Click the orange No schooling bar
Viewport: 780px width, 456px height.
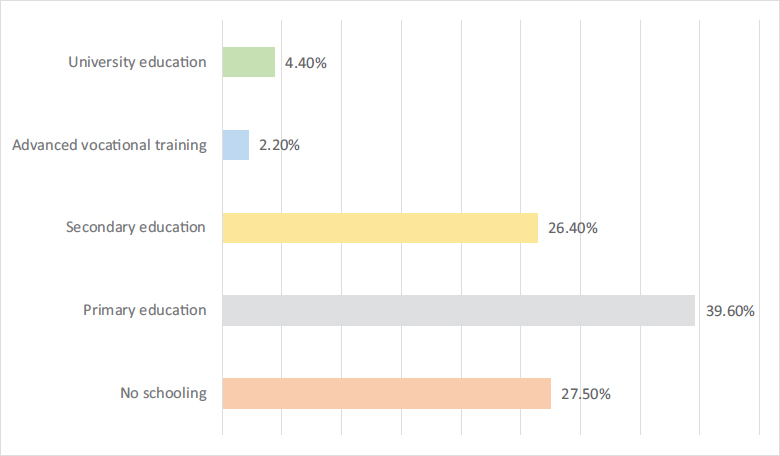pos(386,393)
